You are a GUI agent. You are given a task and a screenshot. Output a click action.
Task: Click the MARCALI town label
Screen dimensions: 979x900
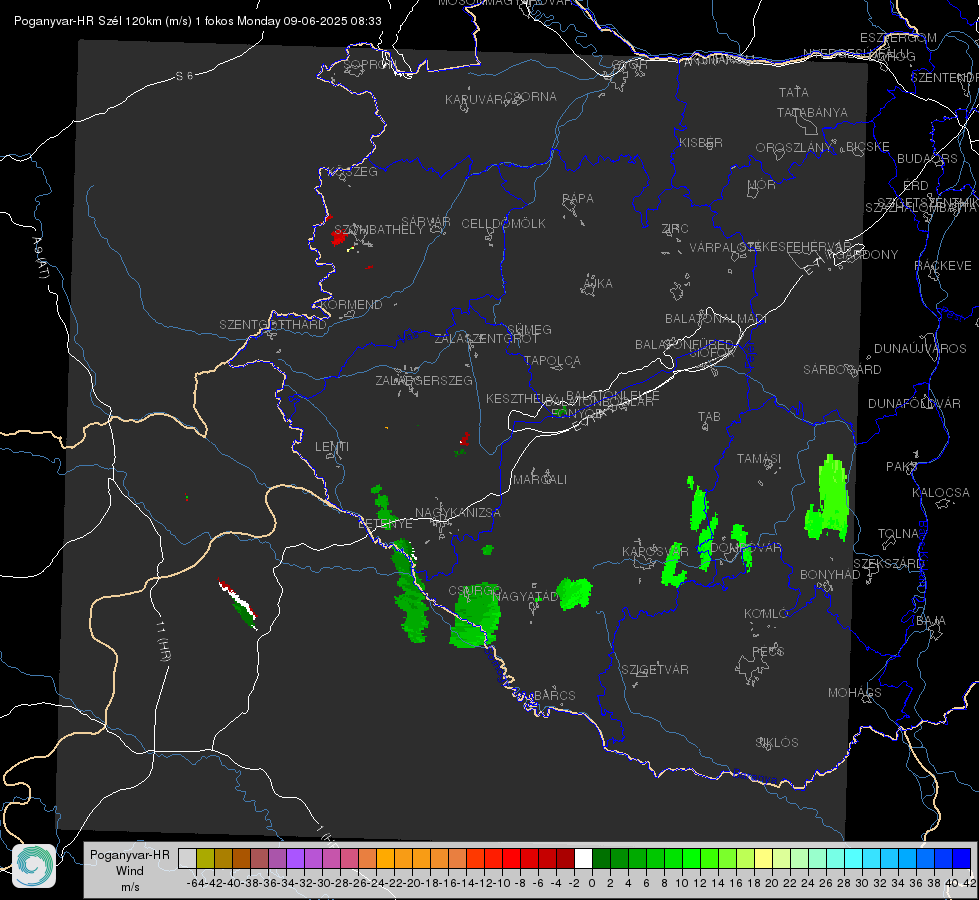click(x=540, y=480)
